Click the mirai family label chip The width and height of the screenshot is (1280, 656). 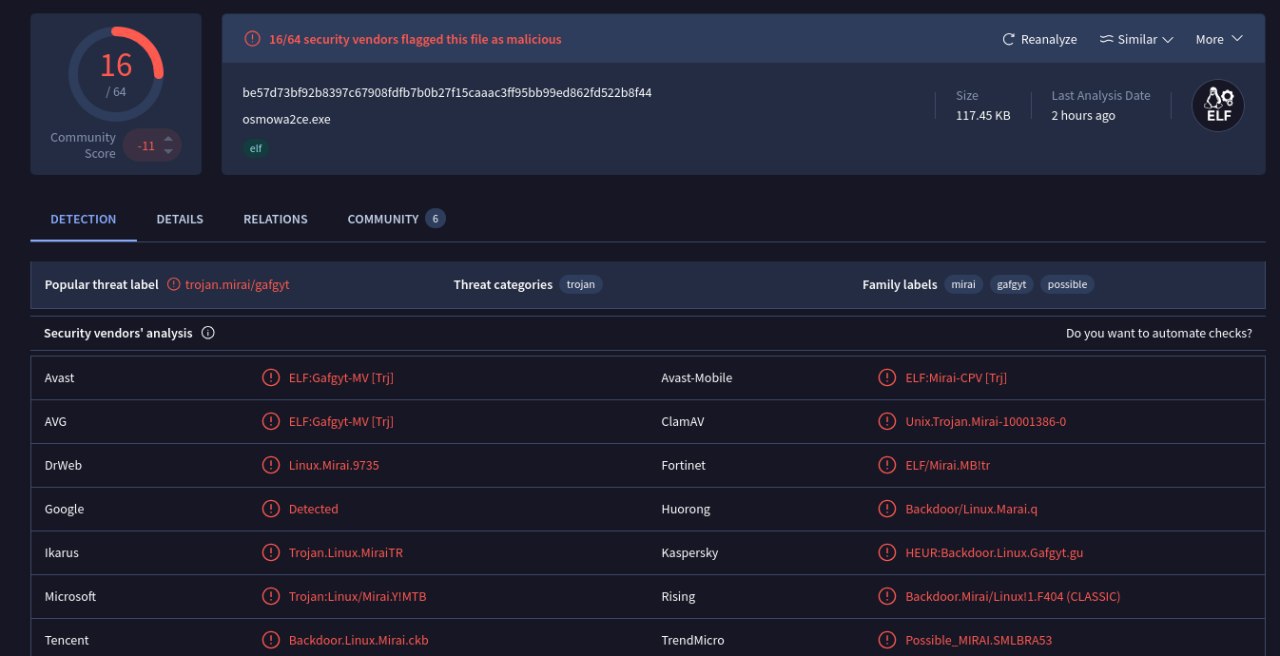pos(964,284)
